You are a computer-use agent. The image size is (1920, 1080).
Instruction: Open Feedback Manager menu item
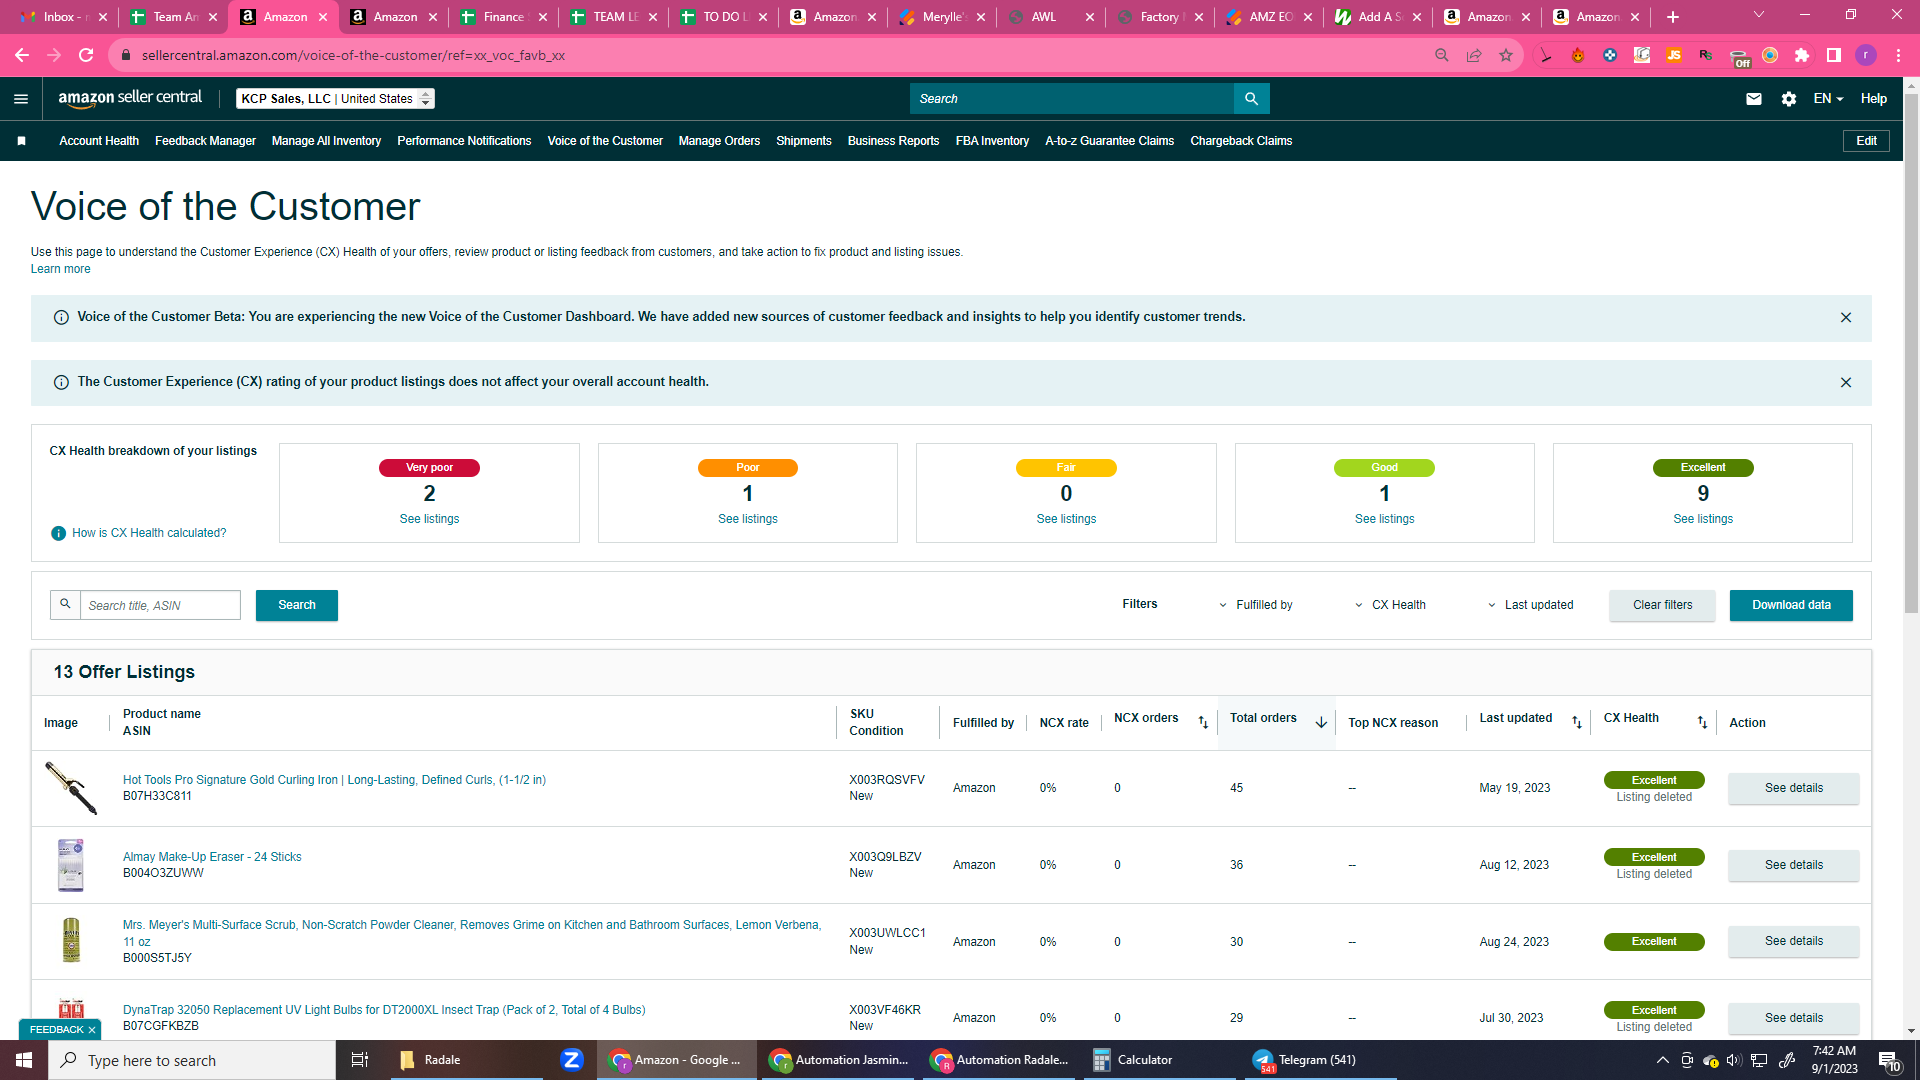pos(205,141)
